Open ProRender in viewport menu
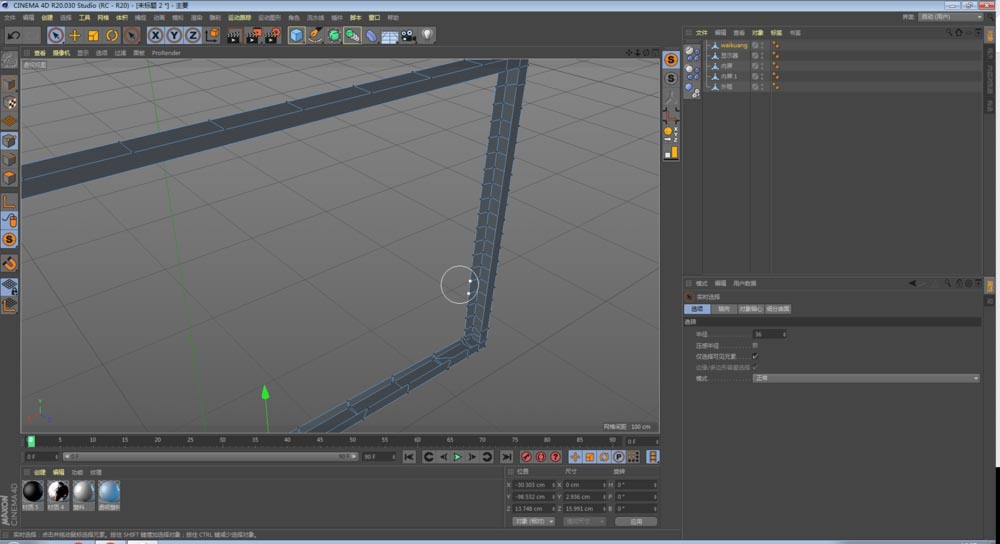Image resolution: width=1000 pixels, height=544 pixels. click(166, 53)
